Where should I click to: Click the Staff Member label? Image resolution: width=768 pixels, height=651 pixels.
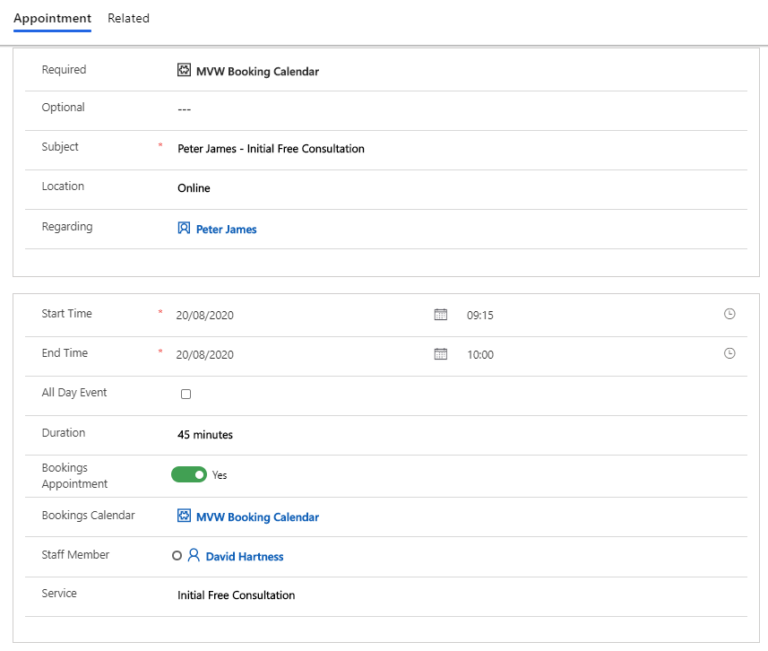(75, 555)
